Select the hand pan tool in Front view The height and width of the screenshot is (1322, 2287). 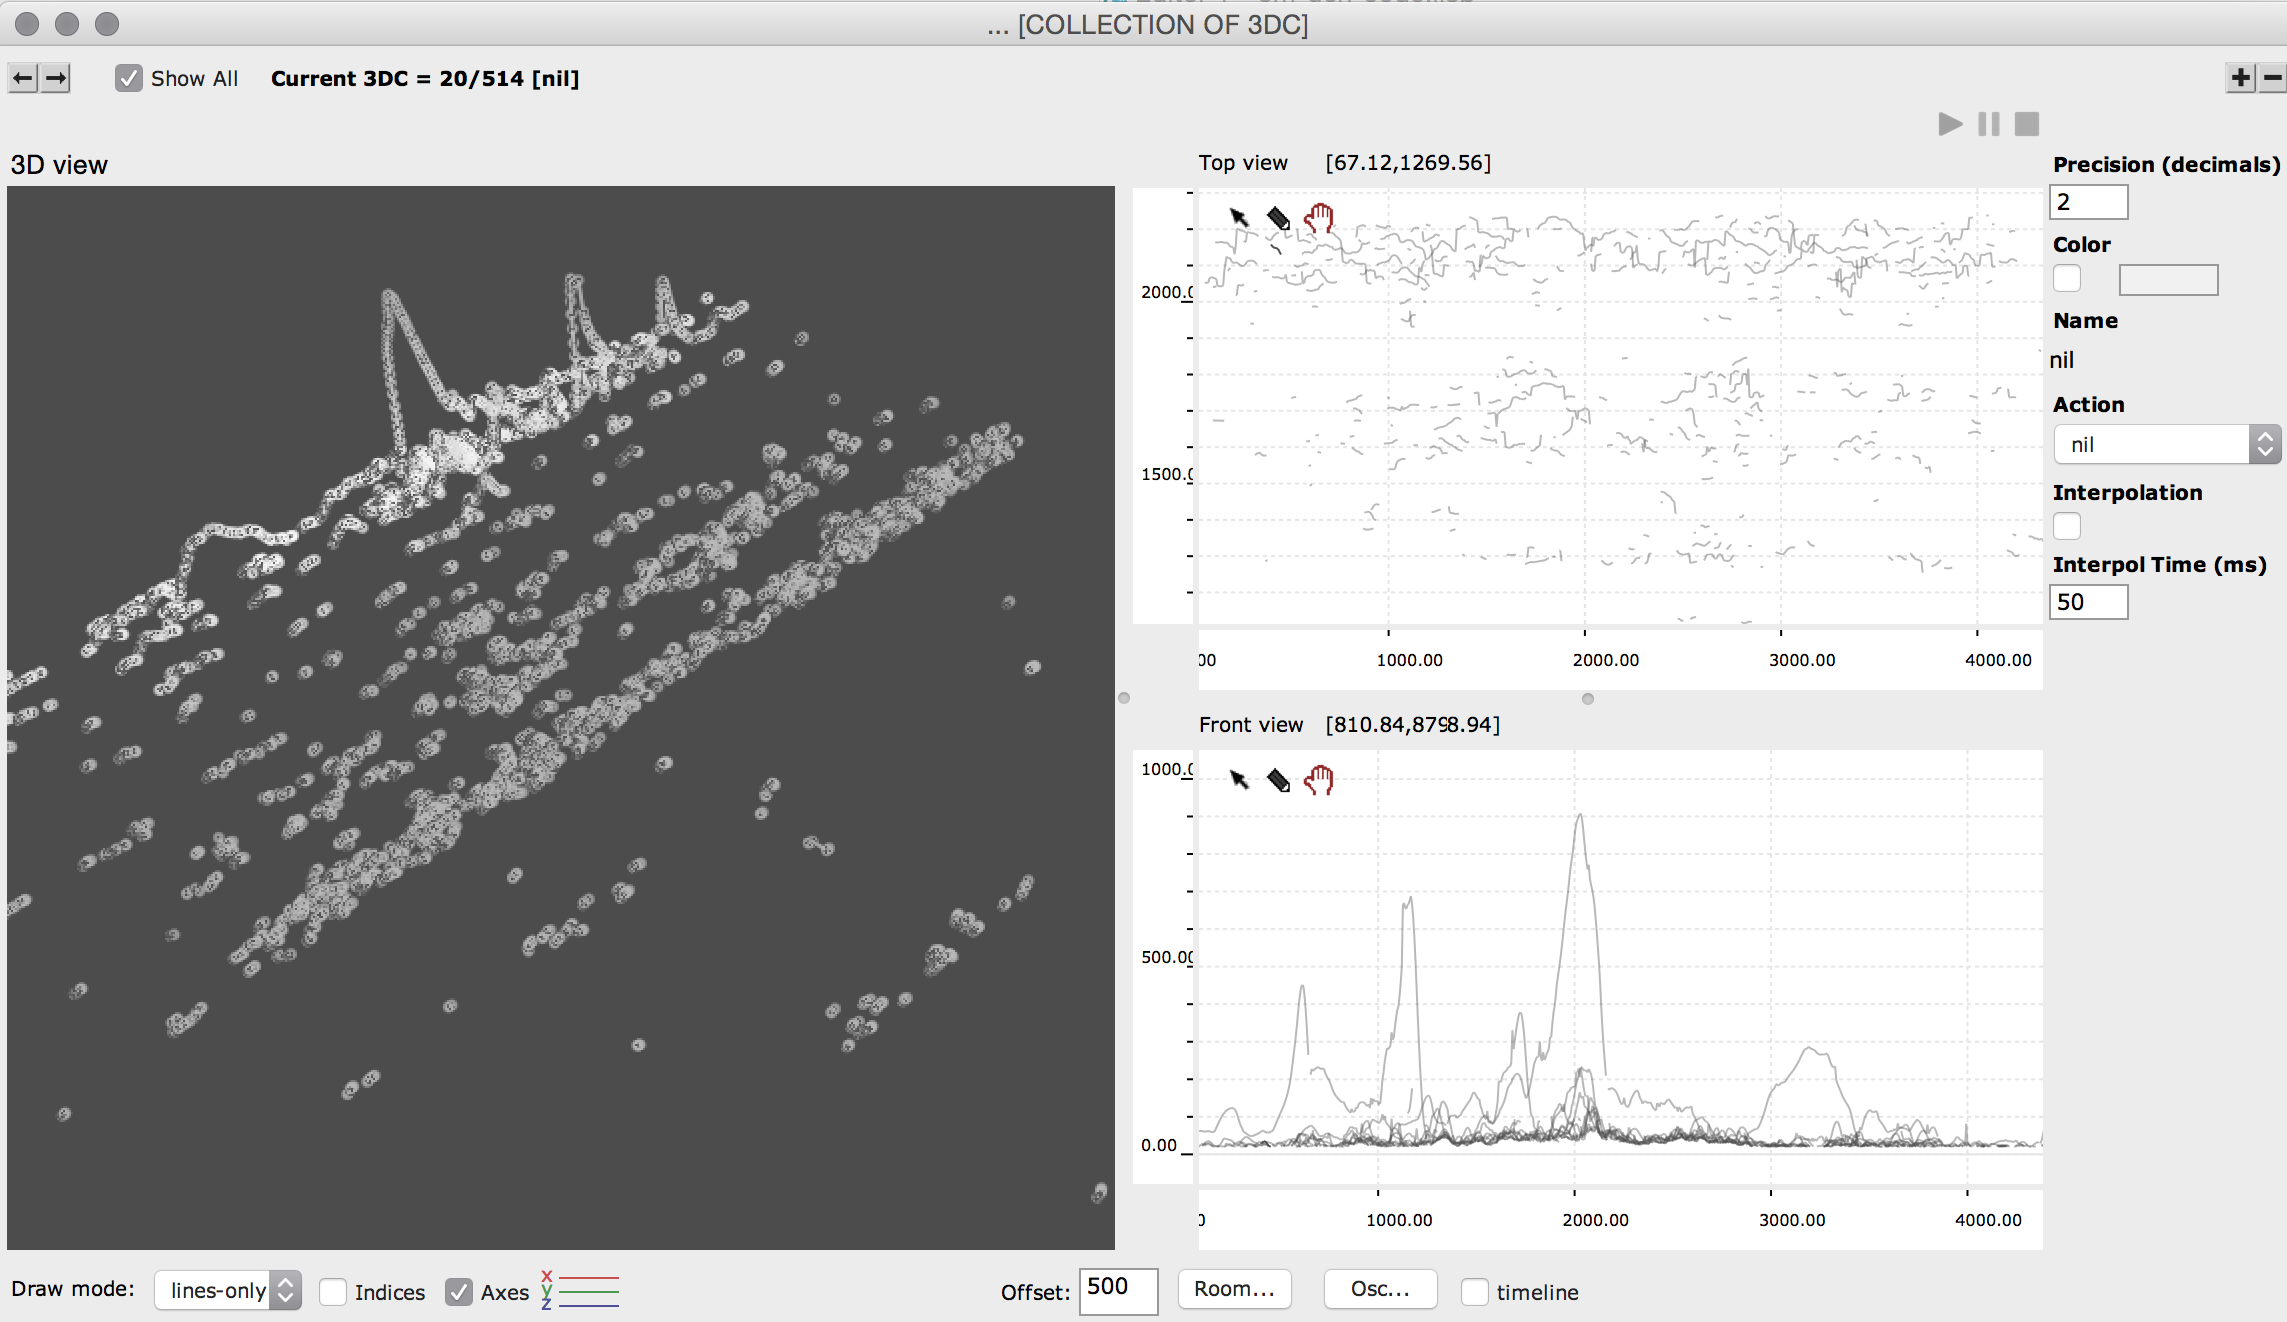point(1319,779)
